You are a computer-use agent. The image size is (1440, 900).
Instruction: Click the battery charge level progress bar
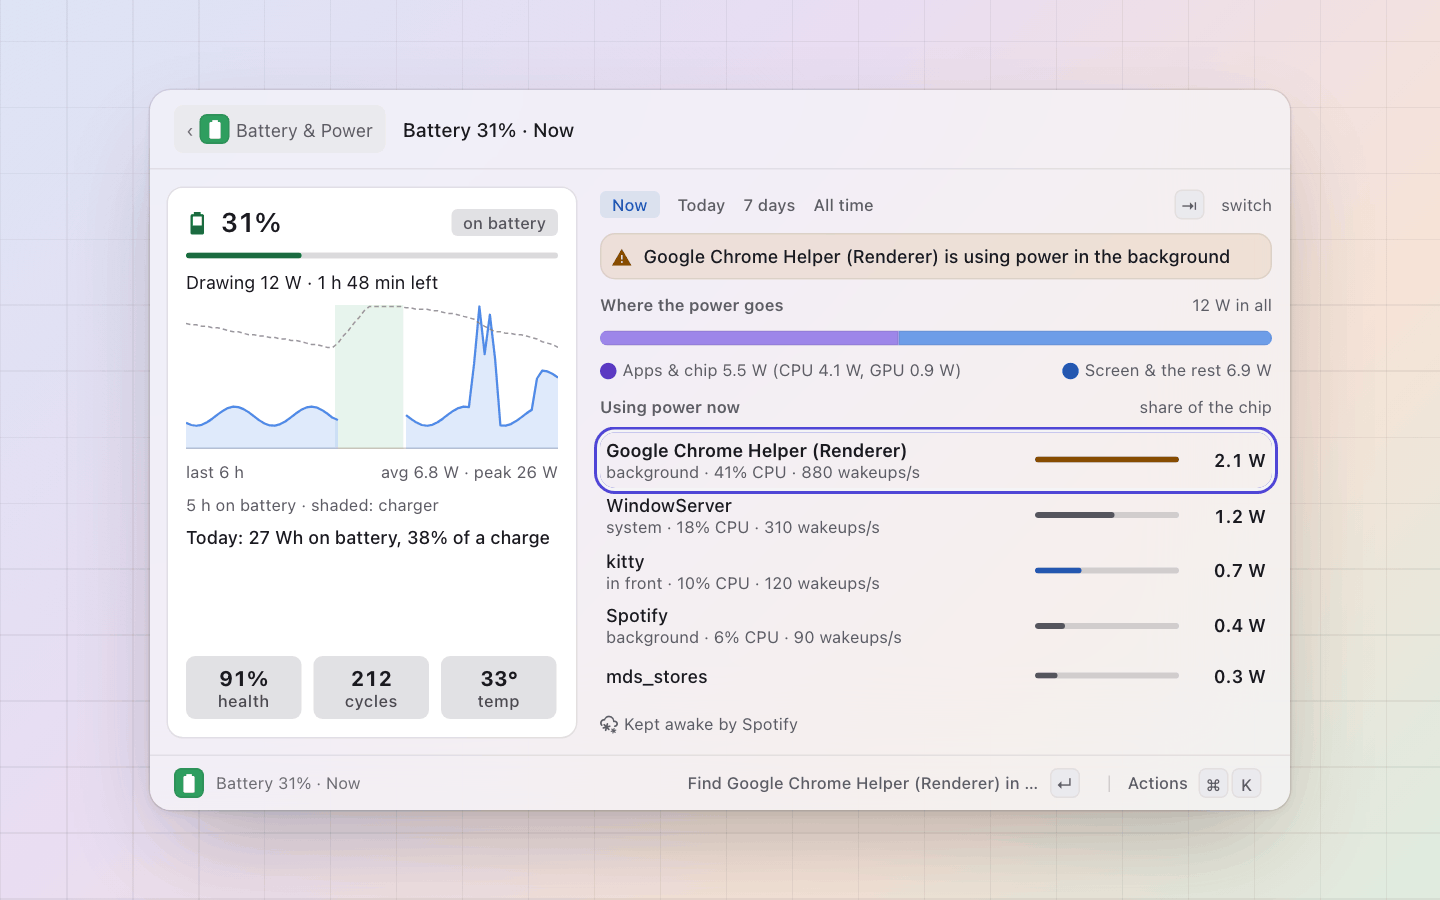372,256
